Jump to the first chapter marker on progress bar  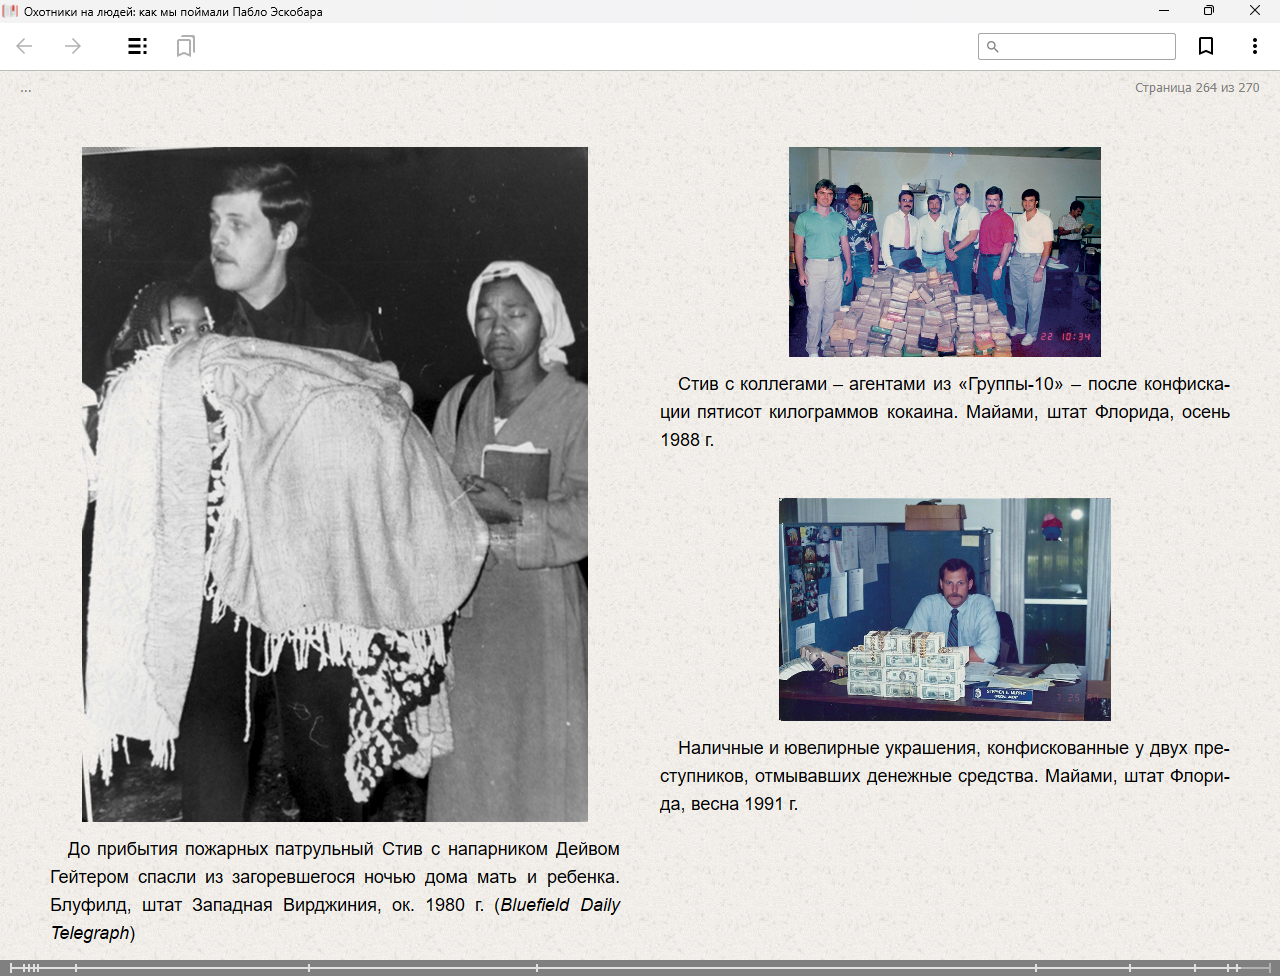[12, 967]
